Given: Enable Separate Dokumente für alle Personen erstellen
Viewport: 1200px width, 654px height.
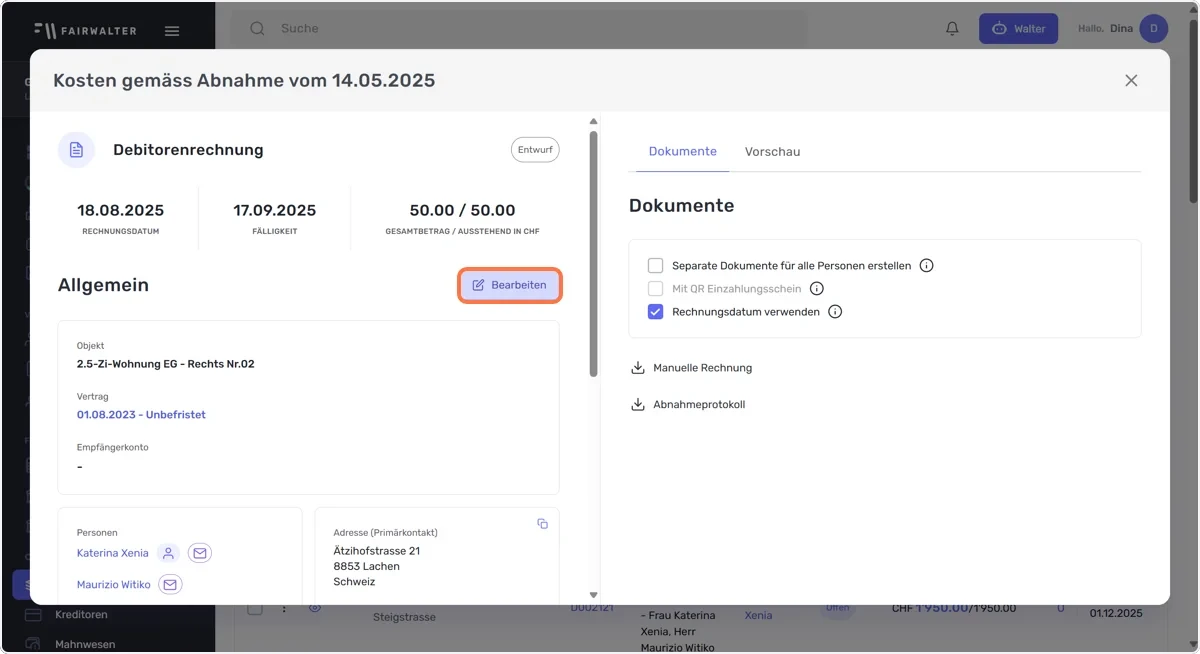Looking at the screenshot, I should click(x=656, y=266).
